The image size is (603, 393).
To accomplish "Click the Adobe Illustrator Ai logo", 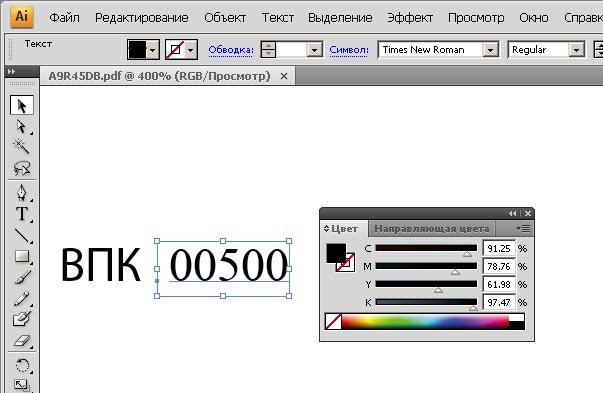I will 22,17.
